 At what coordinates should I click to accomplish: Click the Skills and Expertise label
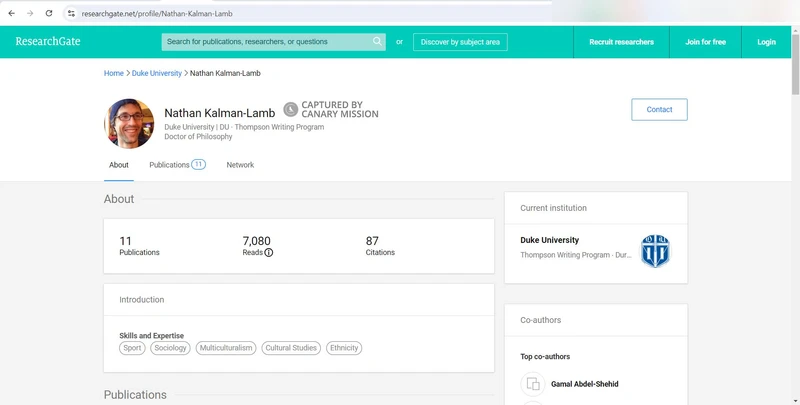click(x=152, y=336)
